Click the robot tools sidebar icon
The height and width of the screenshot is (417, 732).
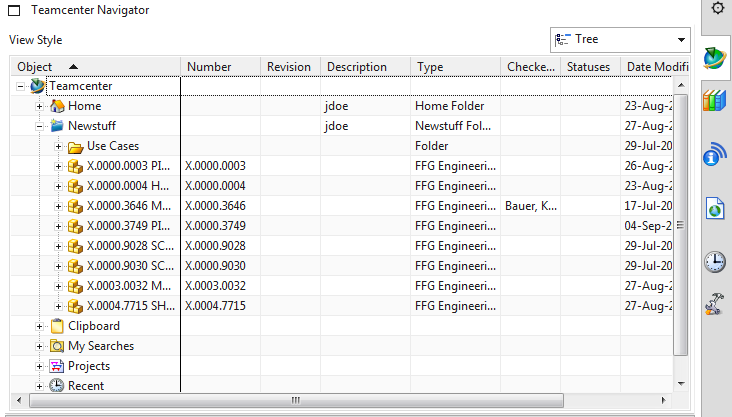715,304
